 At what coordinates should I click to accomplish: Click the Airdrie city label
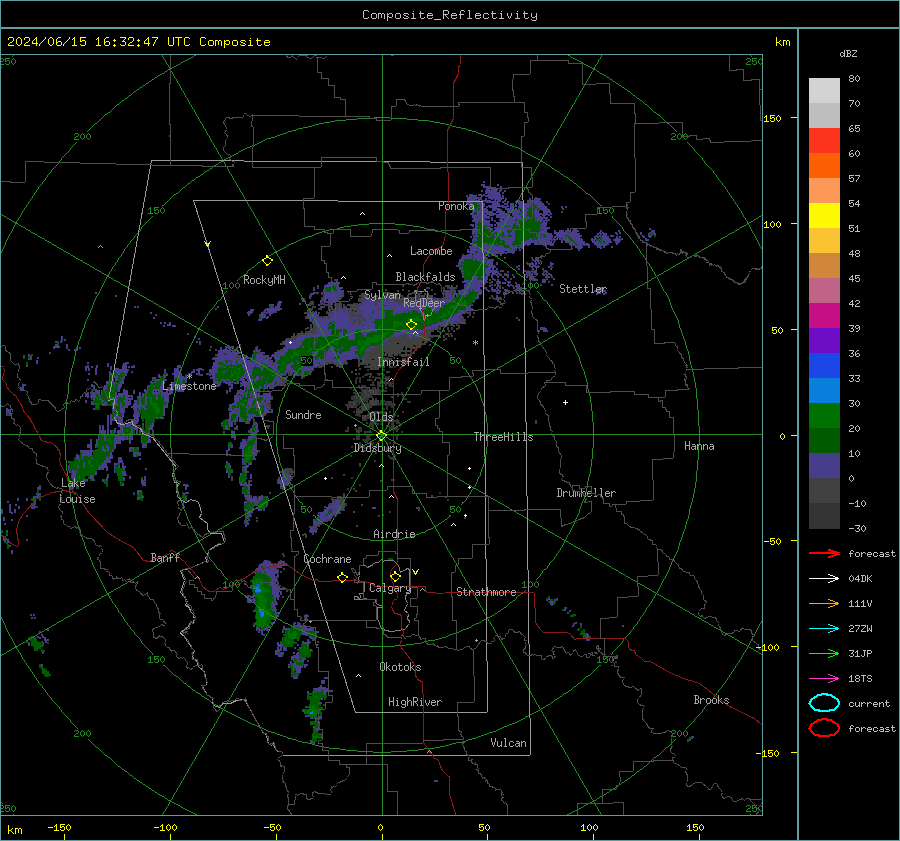point(394,534)
